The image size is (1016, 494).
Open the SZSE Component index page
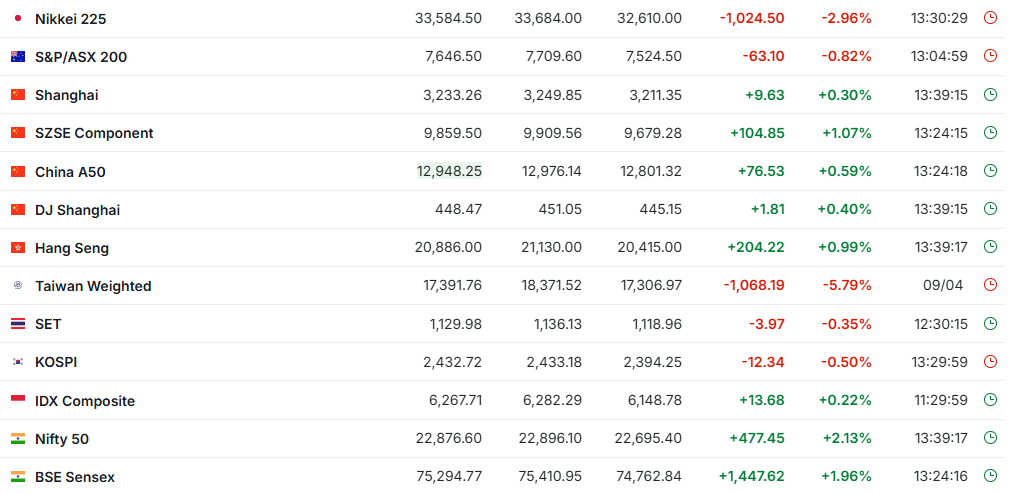[94, 133]
